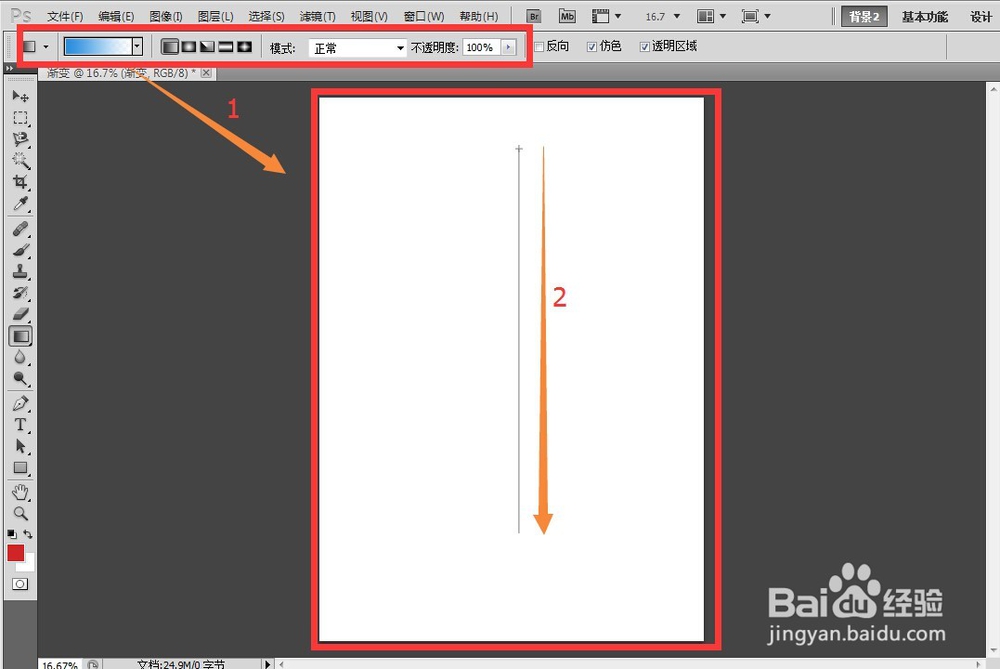Select the Zoom tool

(20, 513)
